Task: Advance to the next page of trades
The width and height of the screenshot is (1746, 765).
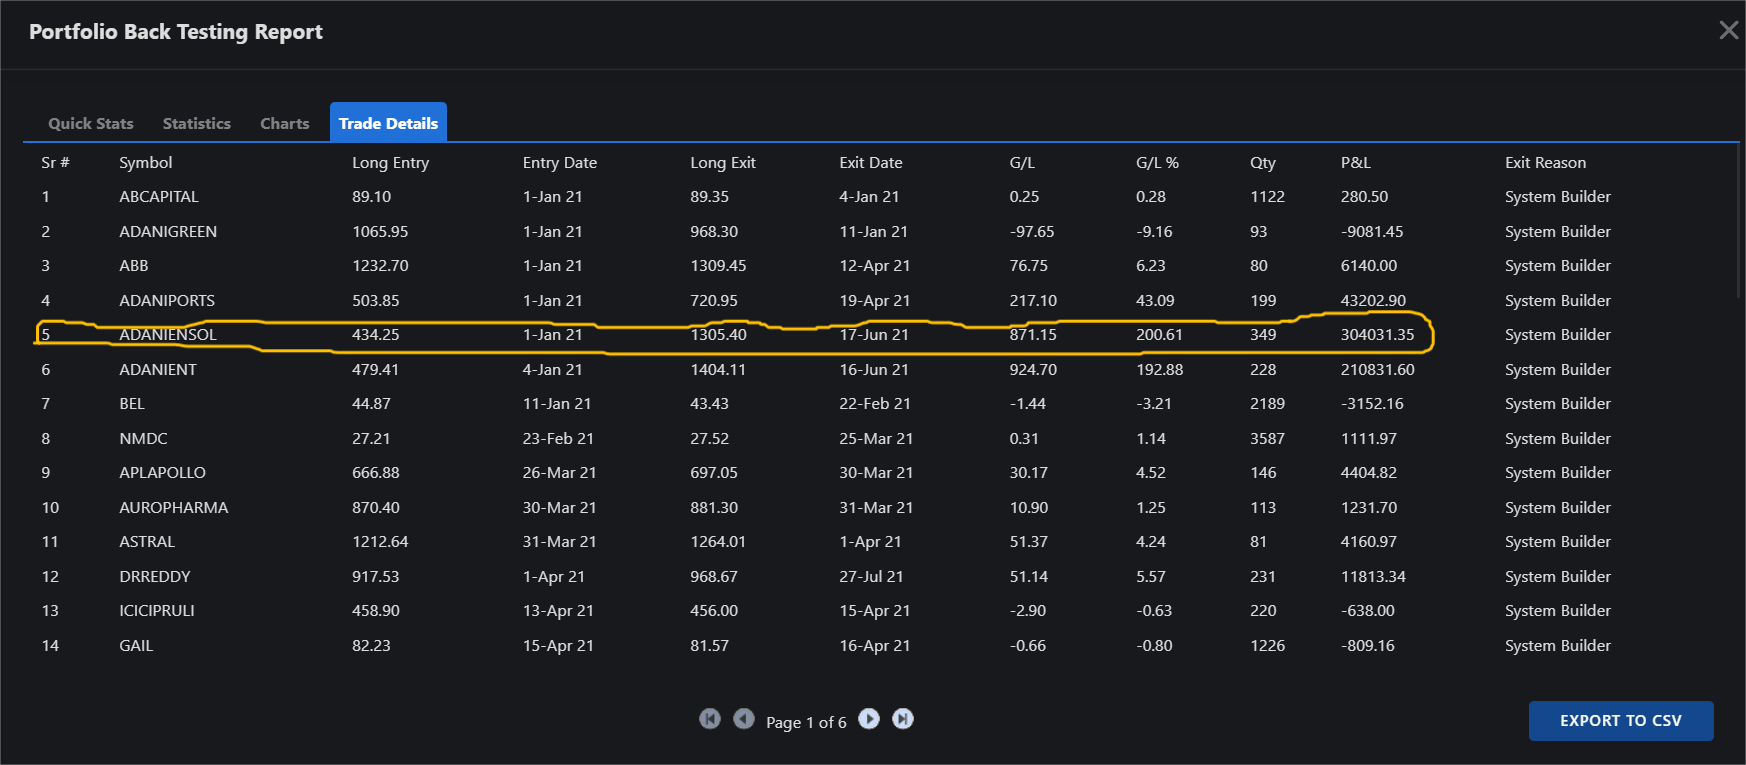Action: coord(869,719)
